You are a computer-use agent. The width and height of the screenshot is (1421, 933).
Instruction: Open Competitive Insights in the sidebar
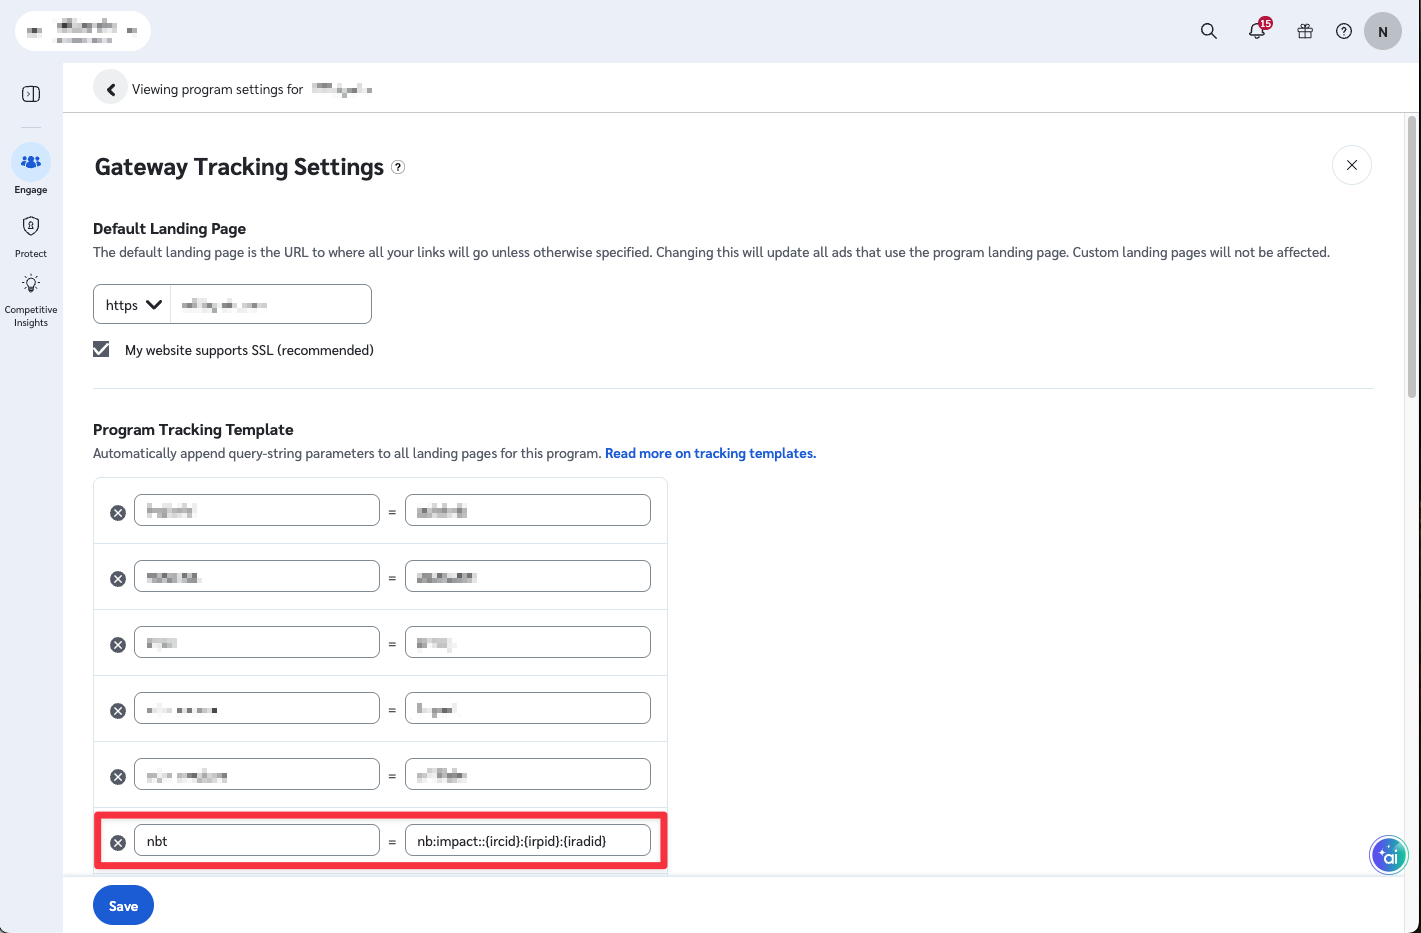click(31, 301)
